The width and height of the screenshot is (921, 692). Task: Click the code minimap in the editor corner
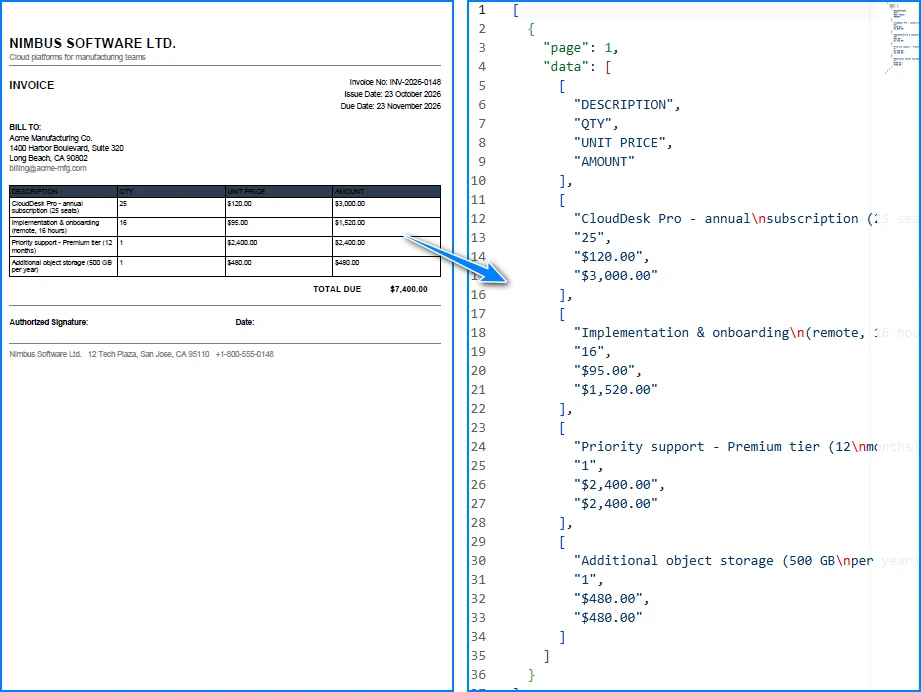tap(902, 36)
